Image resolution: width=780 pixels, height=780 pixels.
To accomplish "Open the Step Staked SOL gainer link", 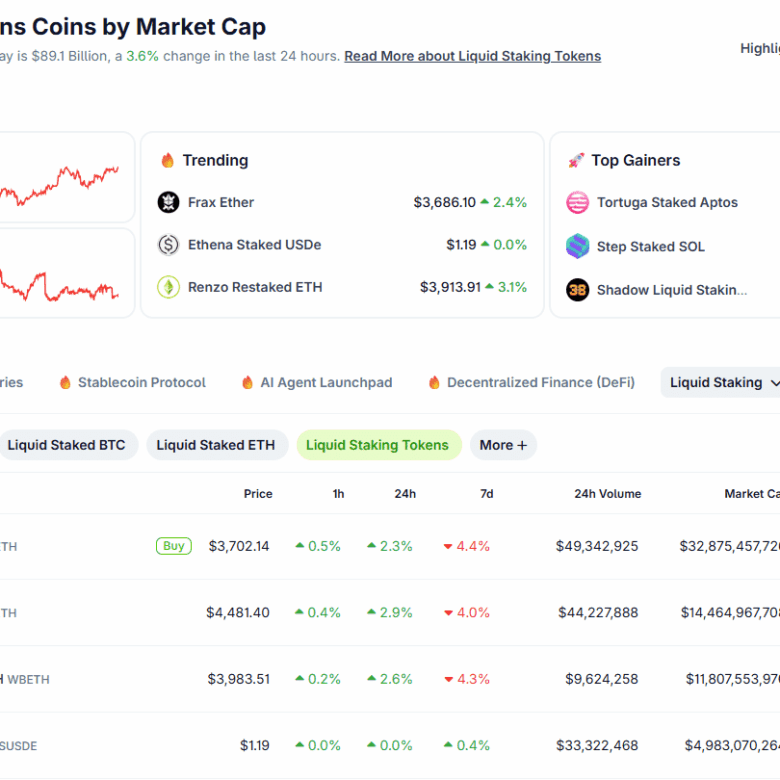I will (x=651, y=247).
